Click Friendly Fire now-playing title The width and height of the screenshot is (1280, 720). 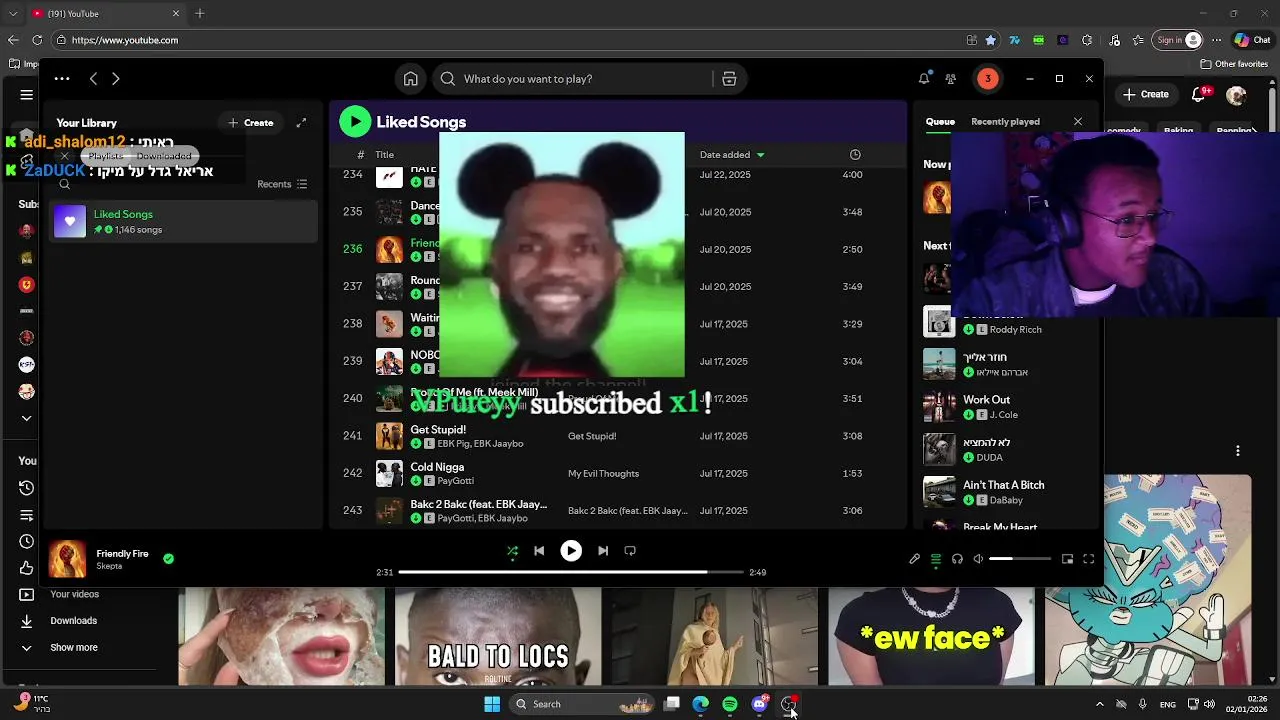point(122,554)
